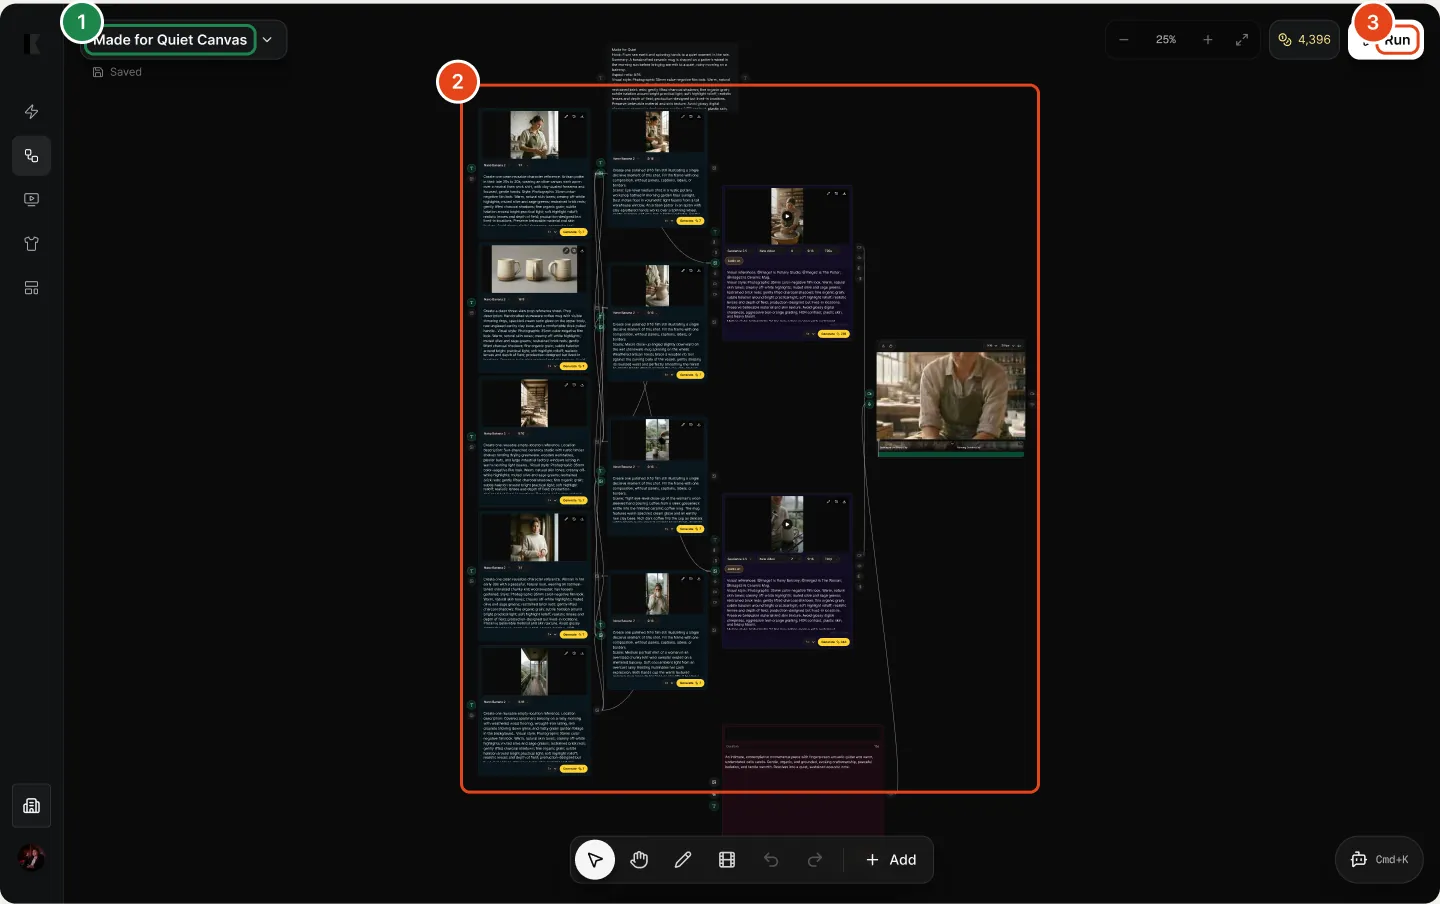The image size is (1440, 904).
Task: Open the 4,396 credits balance
Action: pyautogui.click(x=1304, y=40)
